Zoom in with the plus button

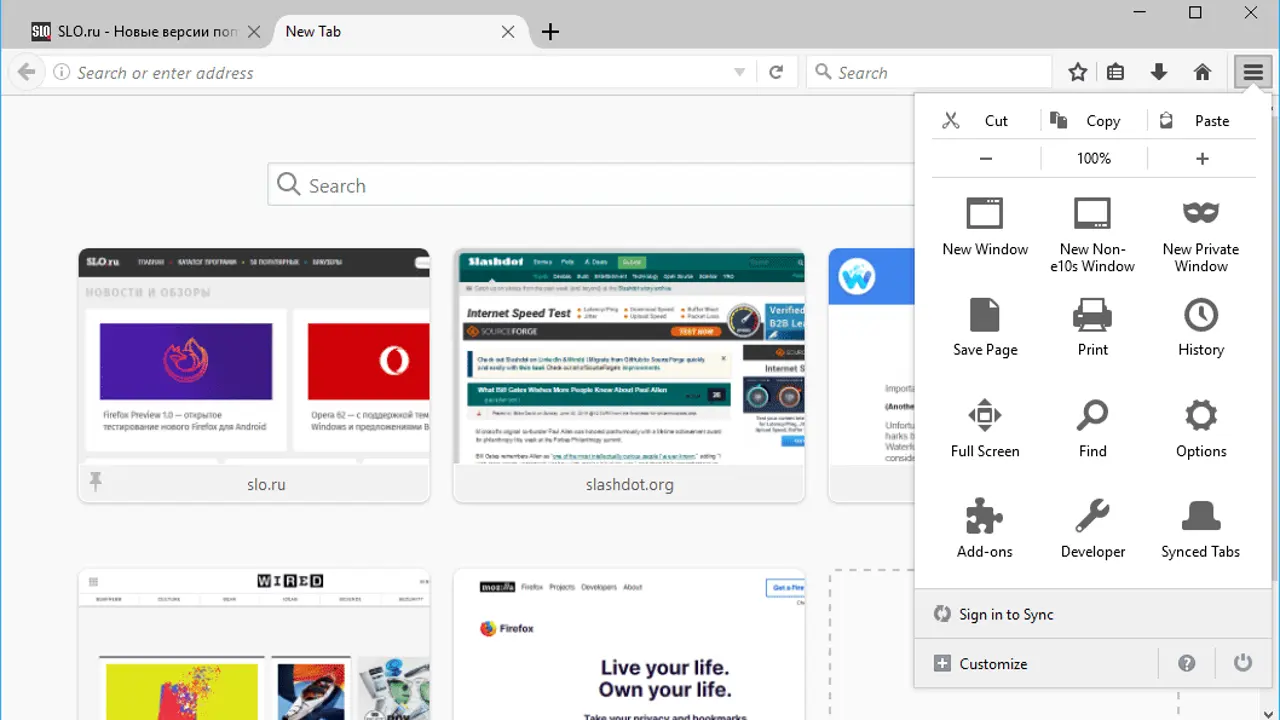[x=1202, y=158]
